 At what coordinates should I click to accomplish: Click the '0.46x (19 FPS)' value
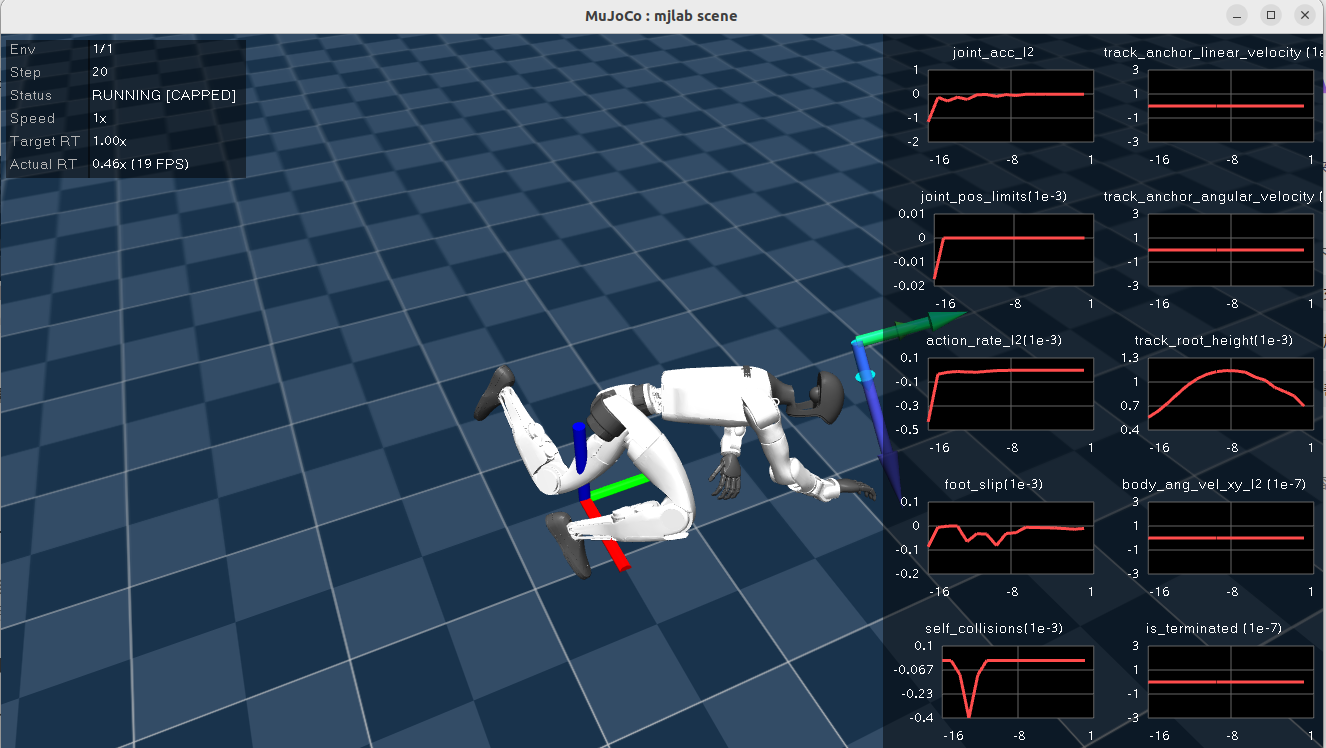[x=140, y=164]
